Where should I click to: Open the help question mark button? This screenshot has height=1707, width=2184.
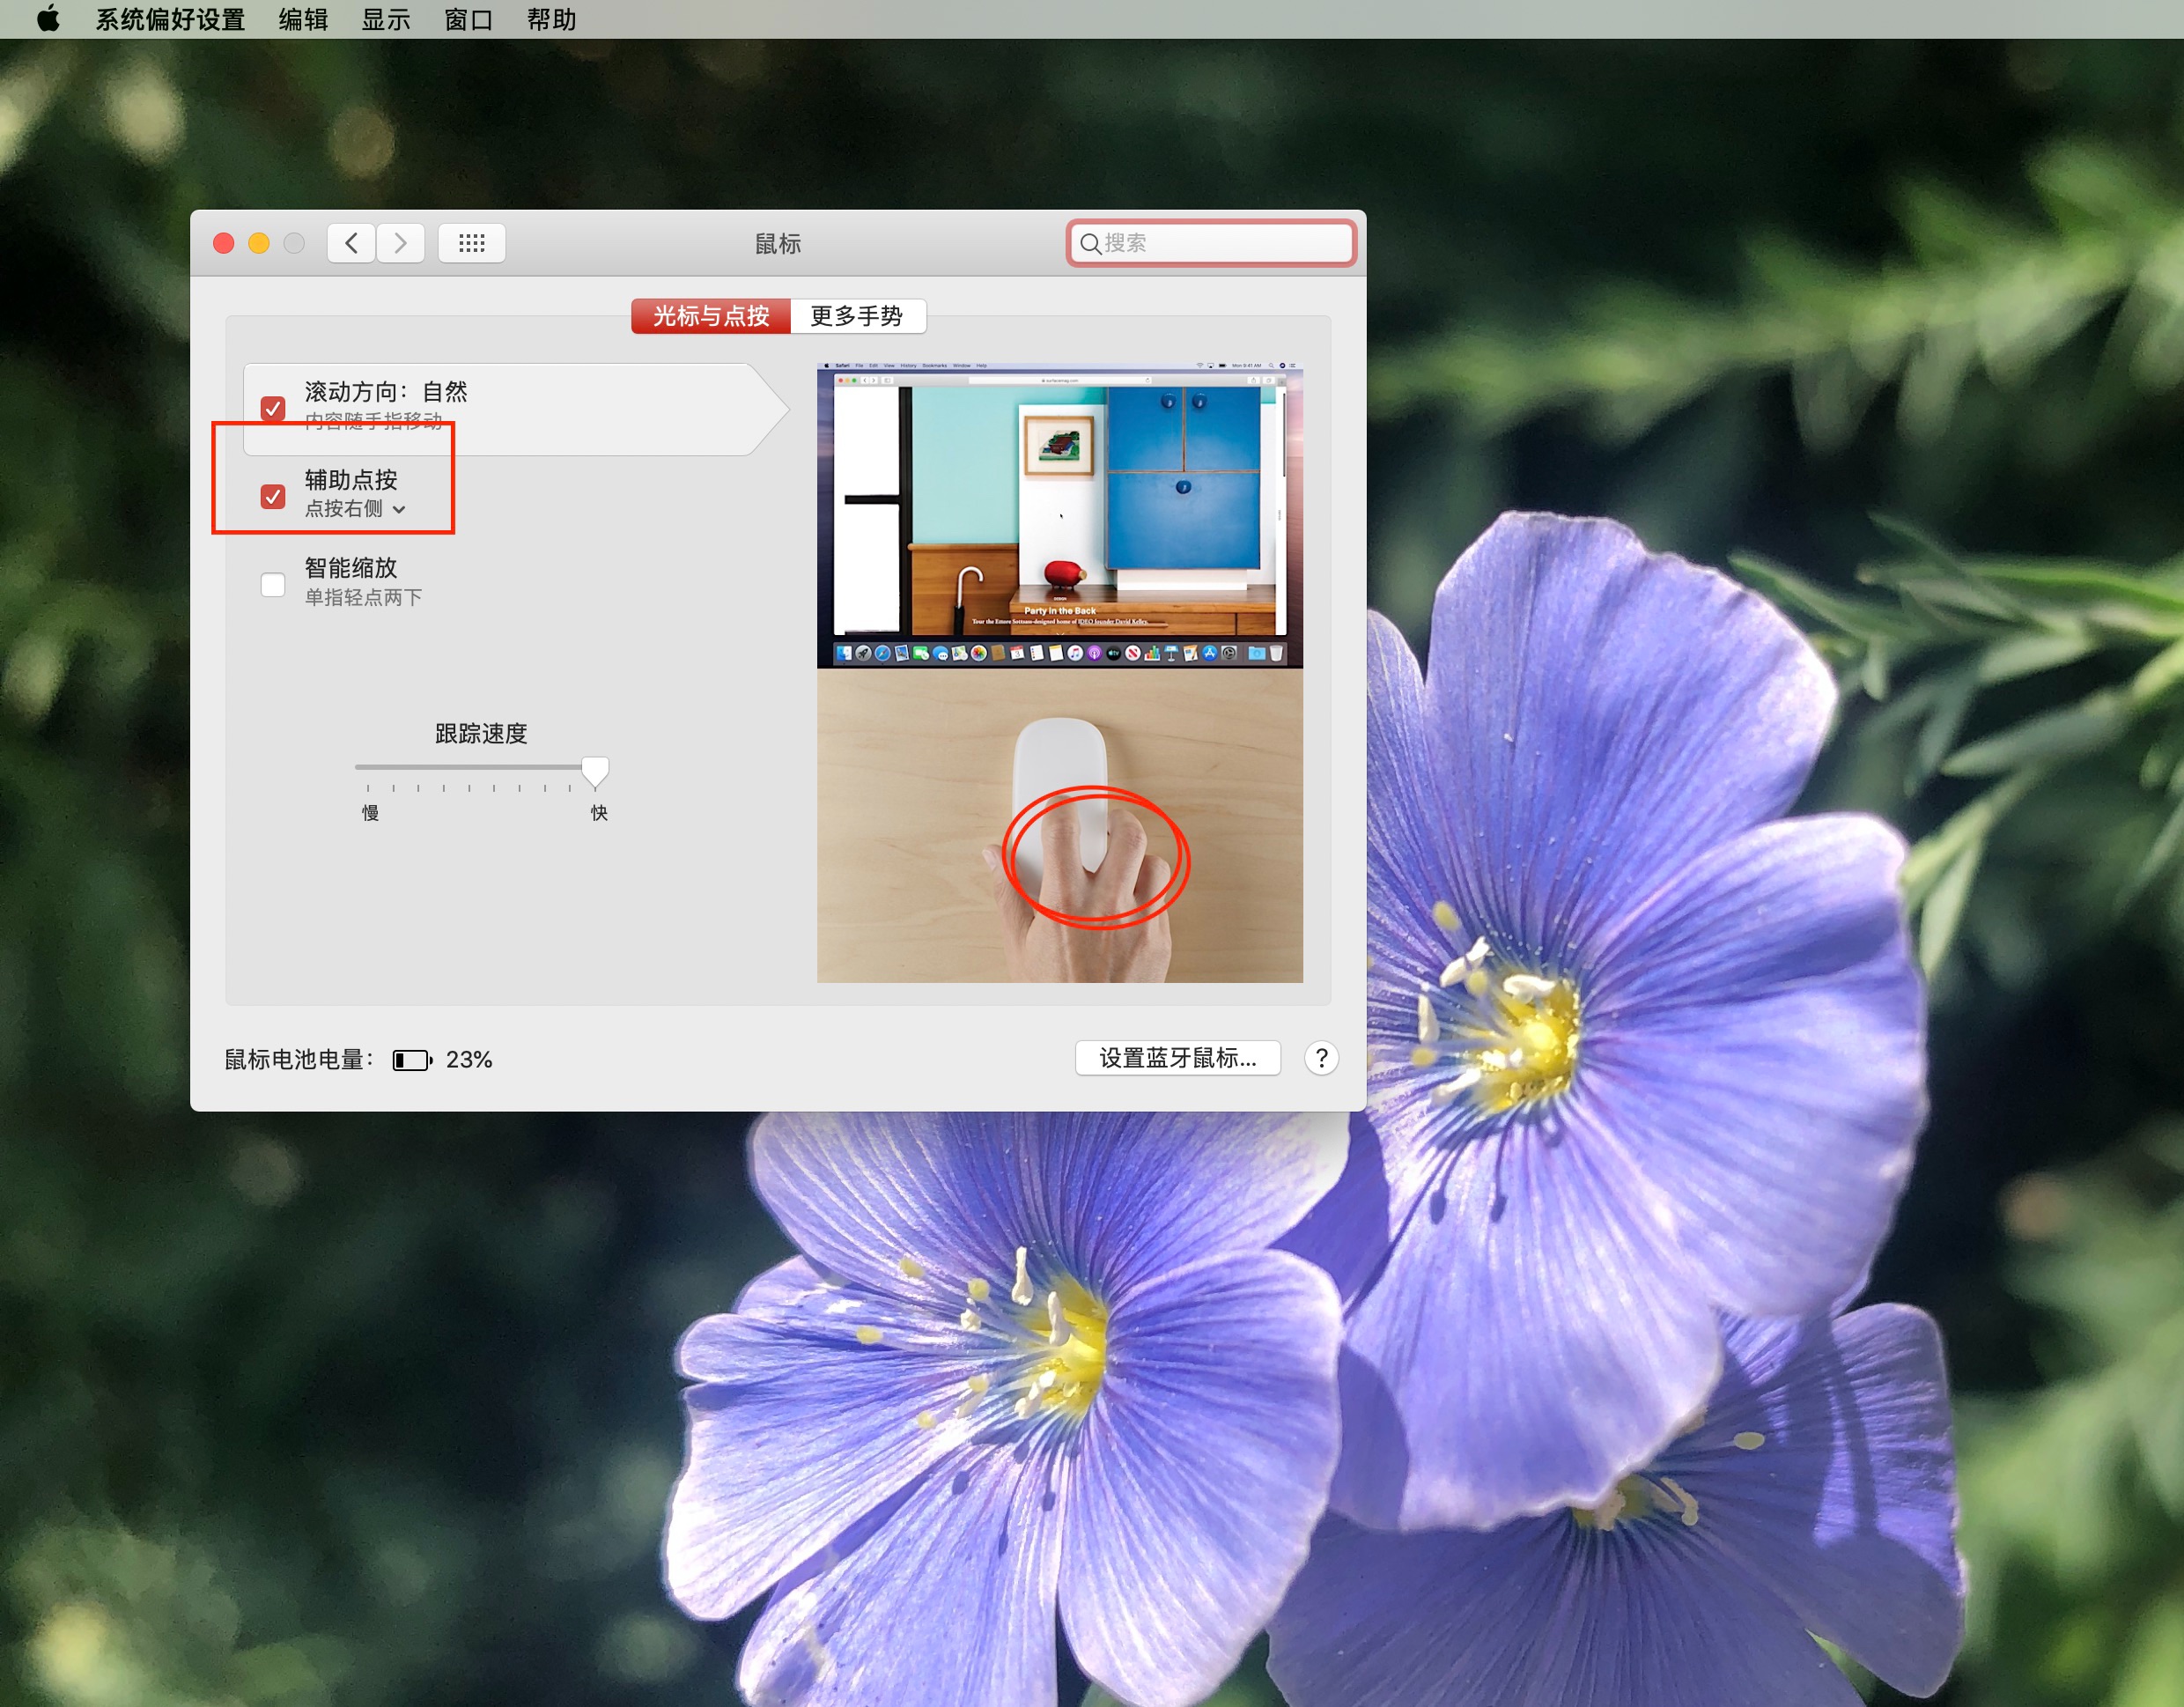[x=1321, y=1058]
